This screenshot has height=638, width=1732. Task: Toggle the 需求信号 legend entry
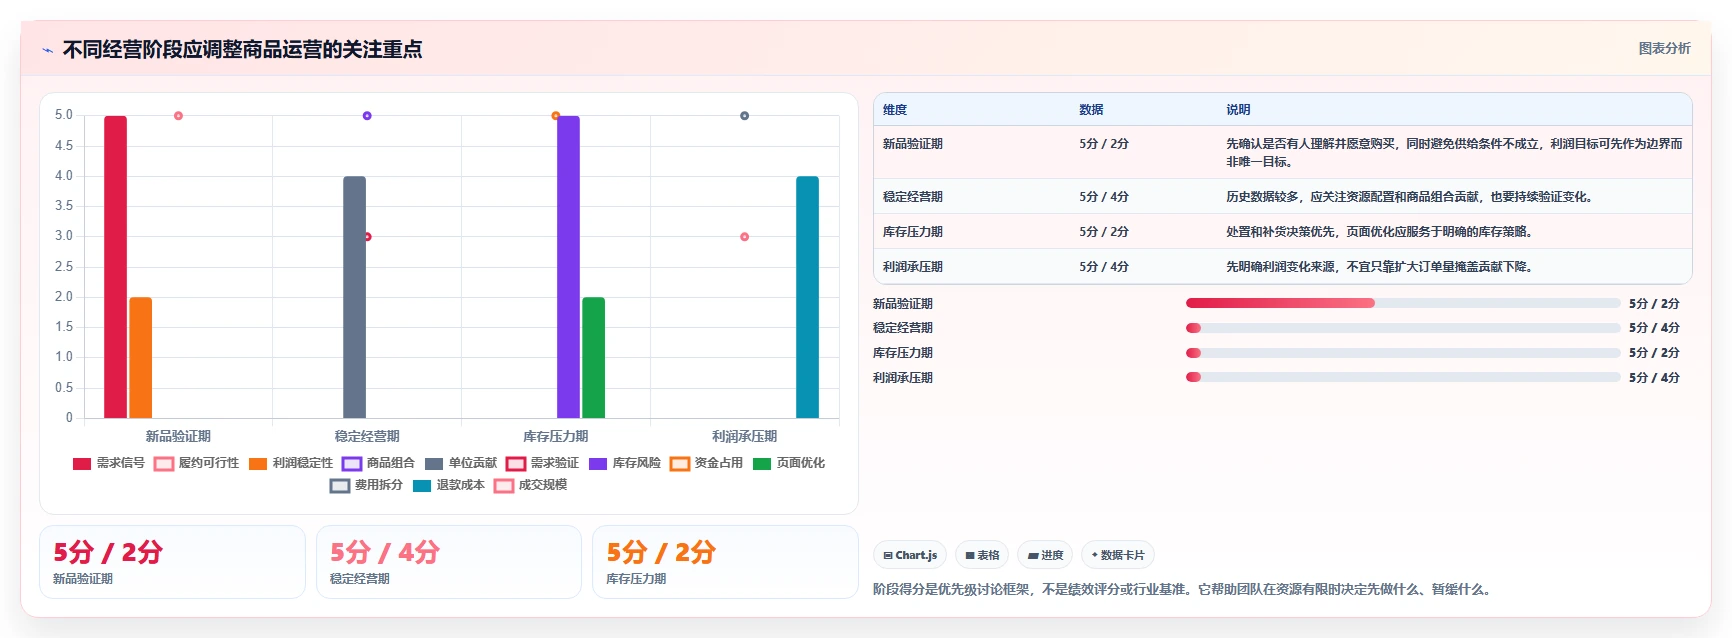point(109,463)
